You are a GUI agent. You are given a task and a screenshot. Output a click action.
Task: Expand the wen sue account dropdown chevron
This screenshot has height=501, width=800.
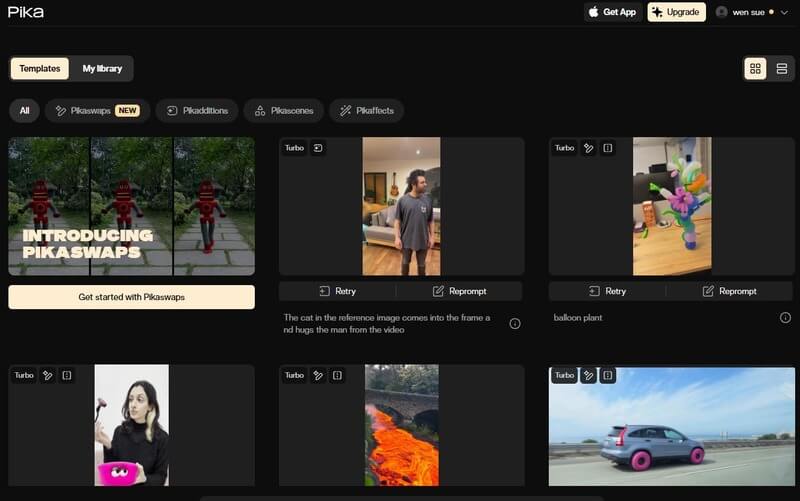(784, 12)
